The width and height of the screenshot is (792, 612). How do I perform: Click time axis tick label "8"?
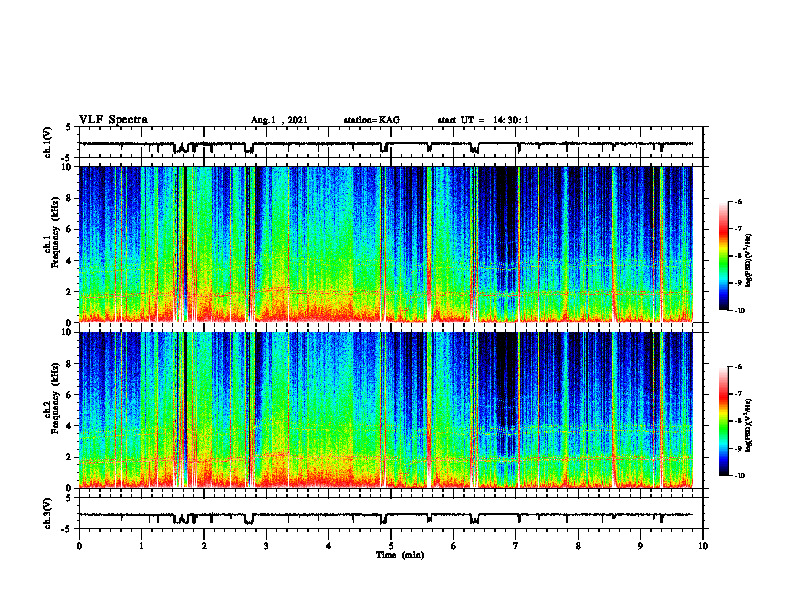[578, 546]
